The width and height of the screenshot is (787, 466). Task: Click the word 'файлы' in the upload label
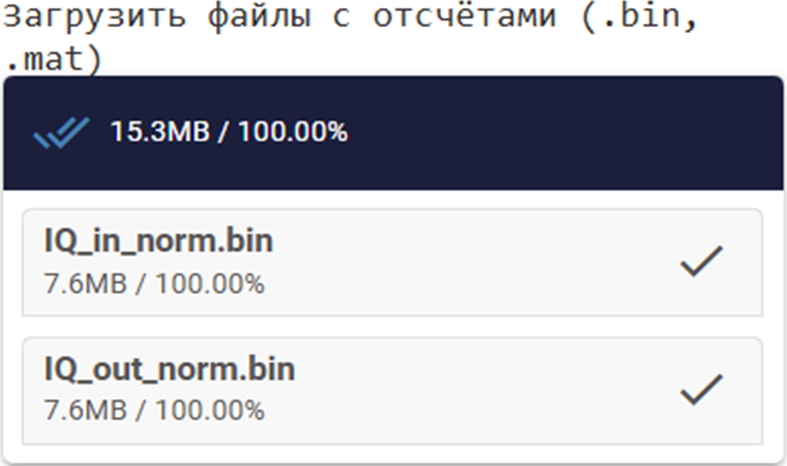point(259,18)
